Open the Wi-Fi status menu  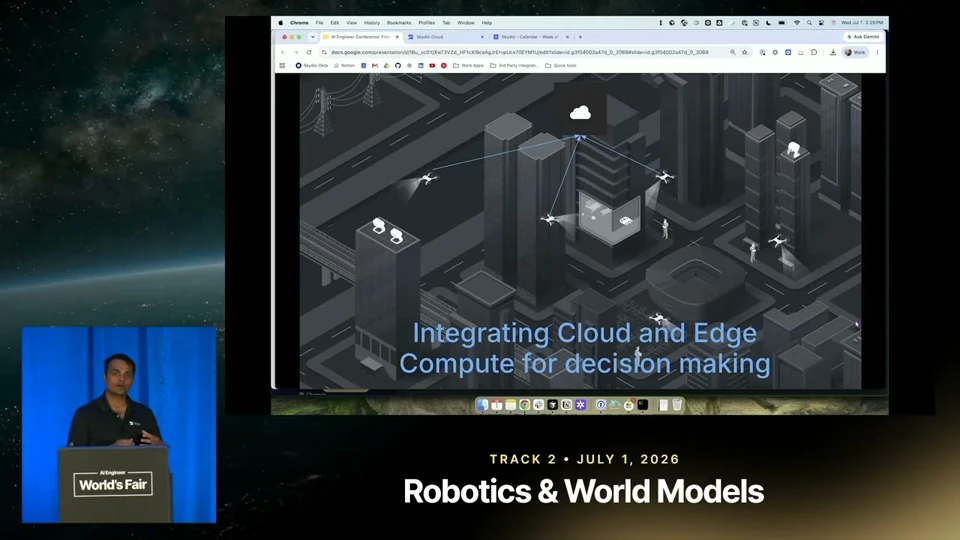[797, 23]
